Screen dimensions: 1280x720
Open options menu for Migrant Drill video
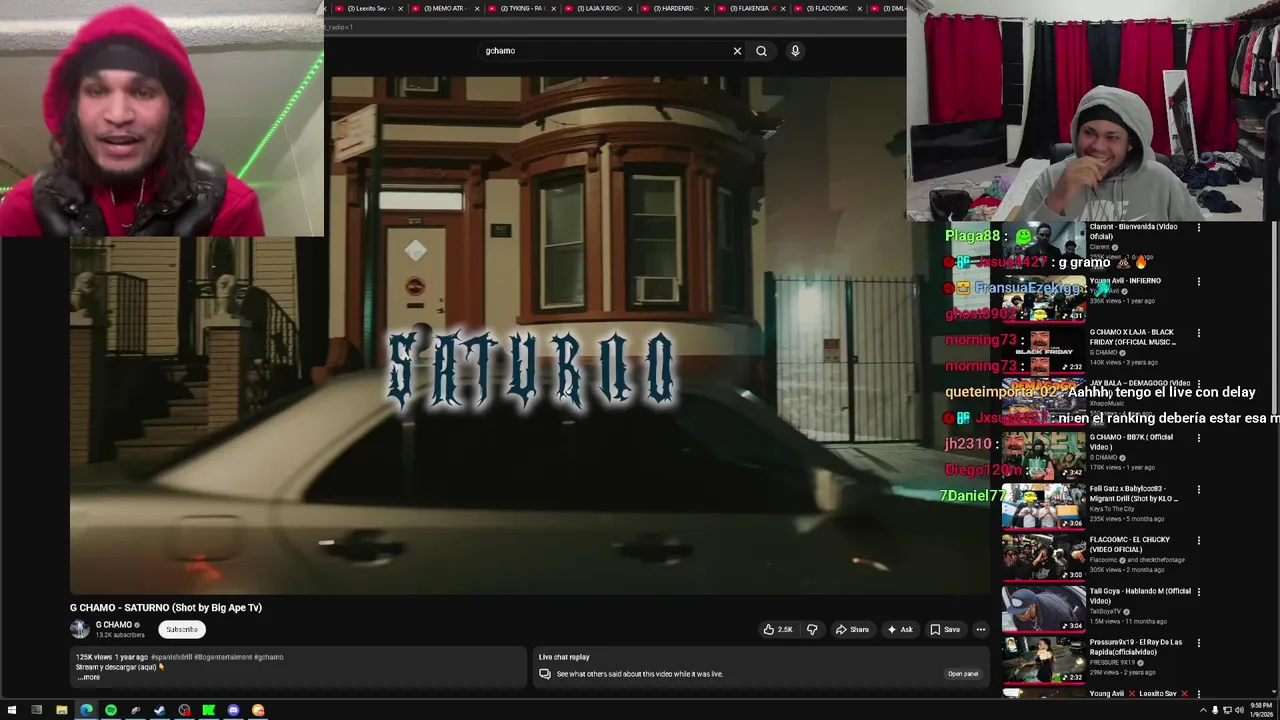coord(1199,490)
